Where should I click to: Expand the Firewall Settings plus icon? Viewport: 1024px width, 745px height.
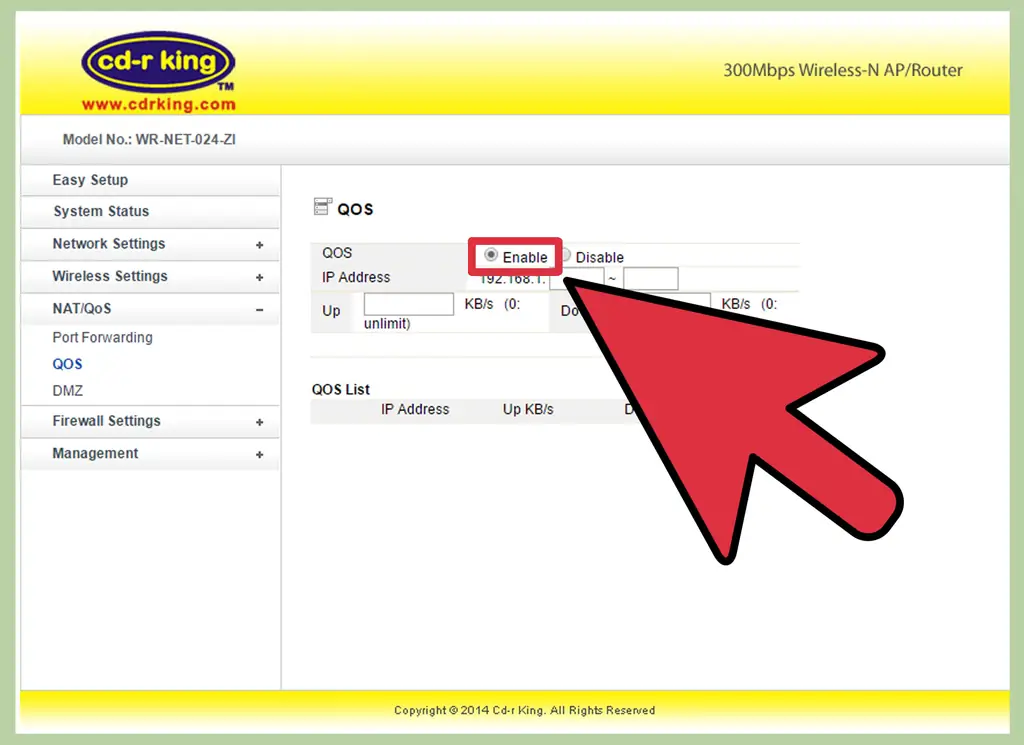tap(259, 422)
